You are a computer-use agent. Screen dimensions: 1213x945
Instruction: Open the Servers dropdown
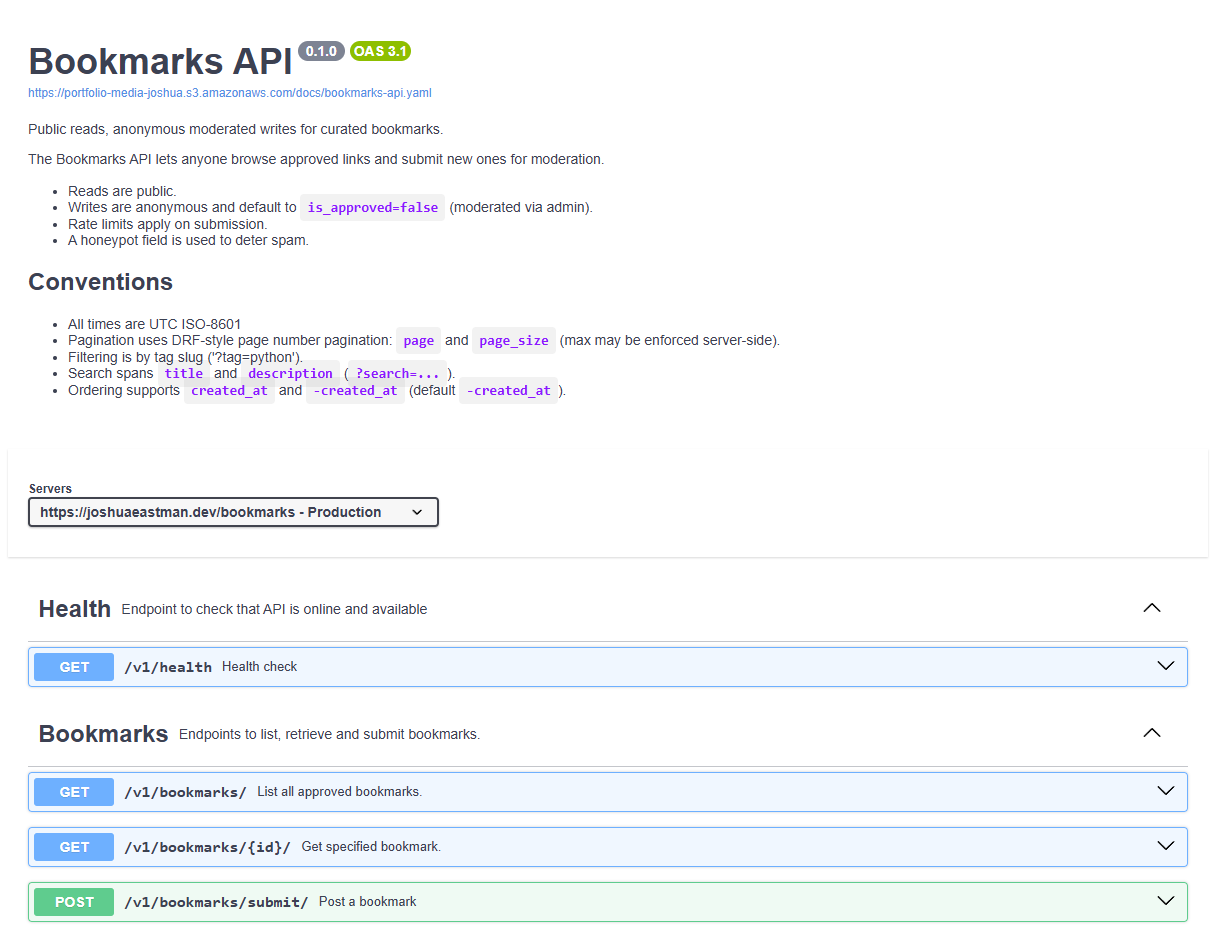pyautogui.click(x=233, y=511)
